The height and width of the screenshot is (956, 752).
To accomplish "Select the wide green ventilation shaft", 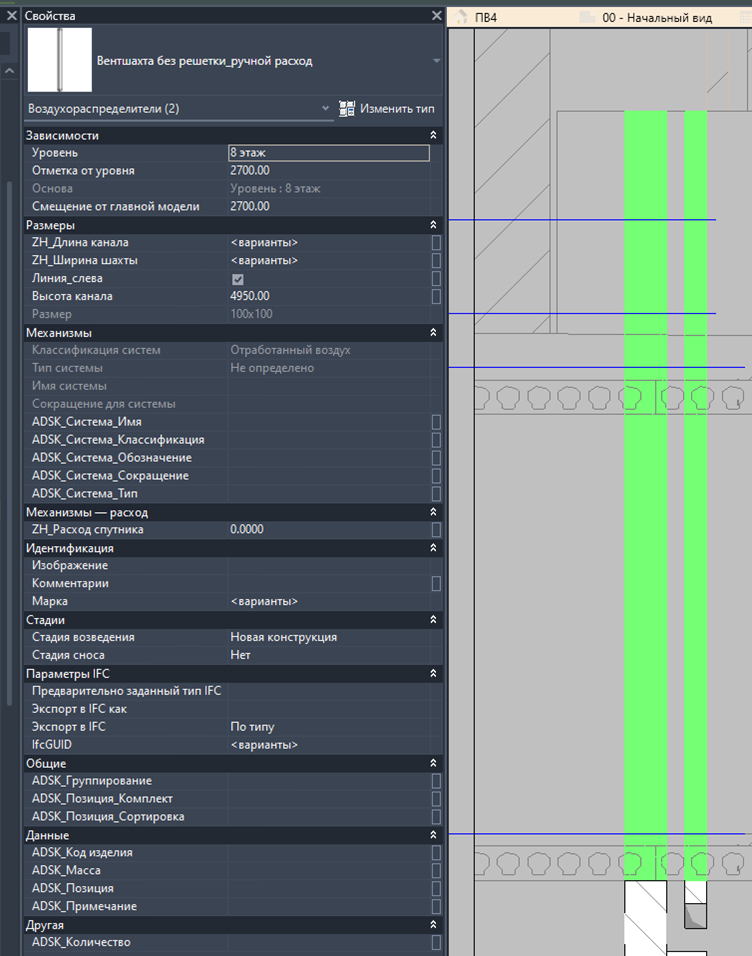I will 645,495.
